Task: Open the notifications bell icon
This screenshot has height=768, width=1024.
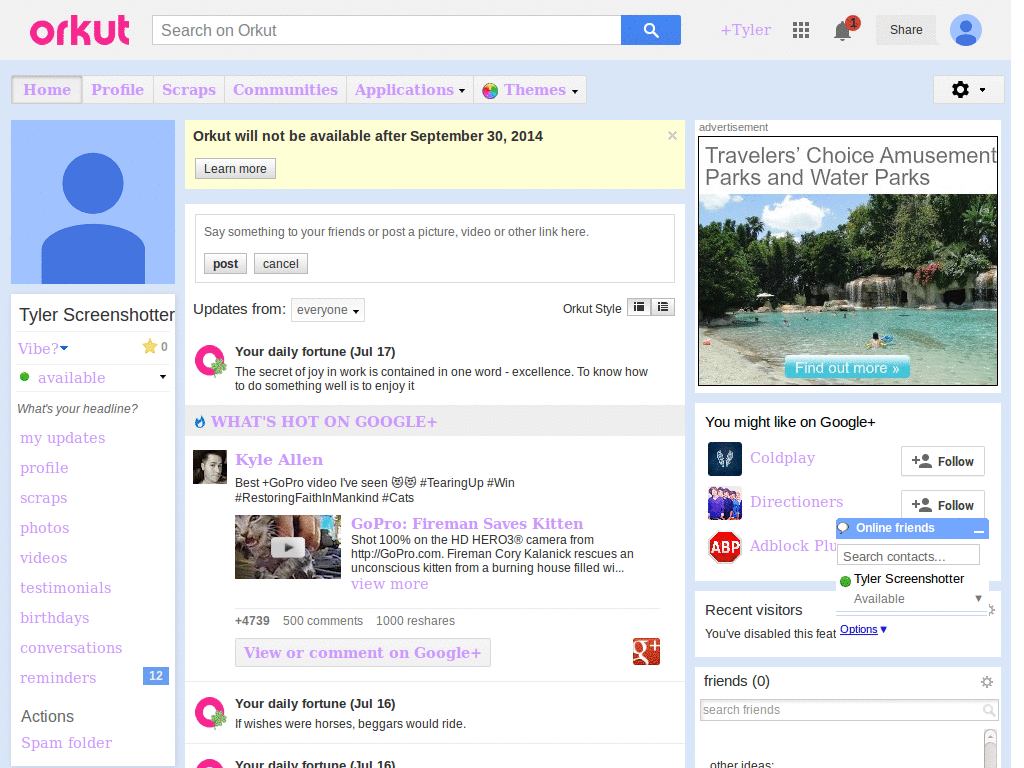Action: click(x=842, y=31)
